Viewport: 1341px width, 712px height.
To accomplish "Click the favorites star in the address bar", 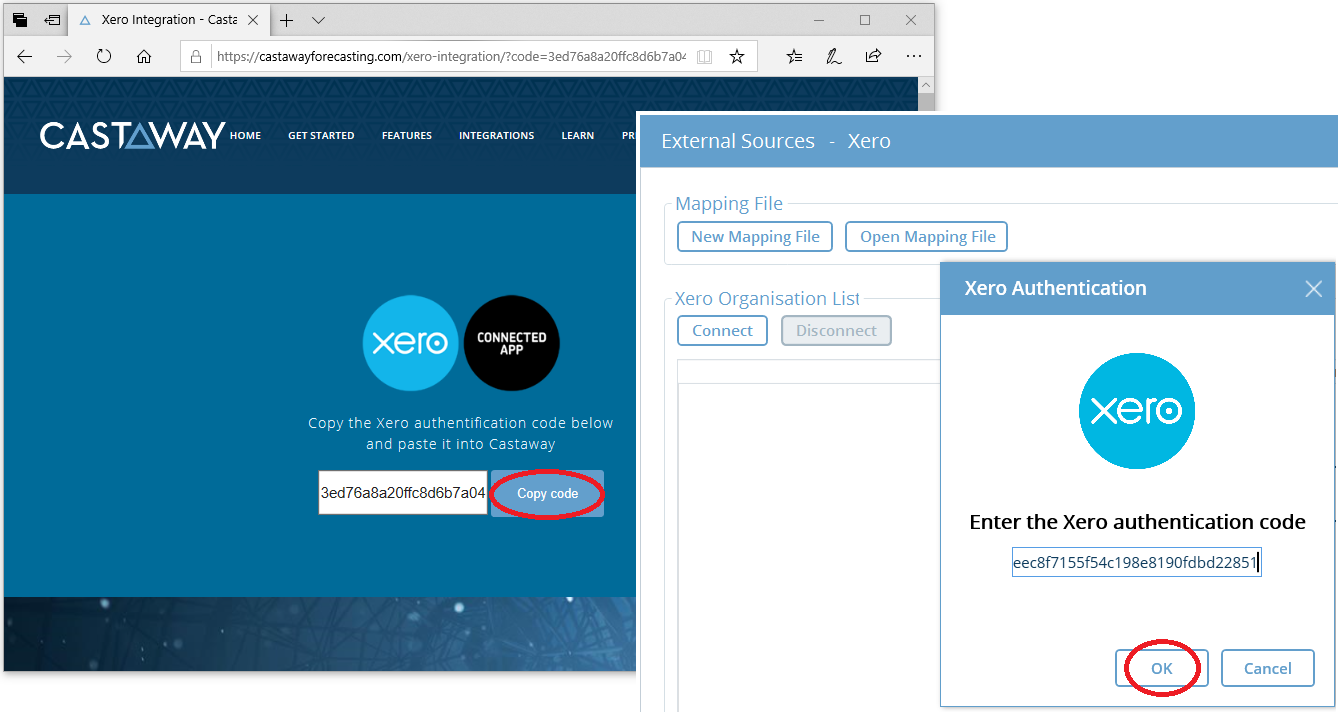I will coord(737,56).
